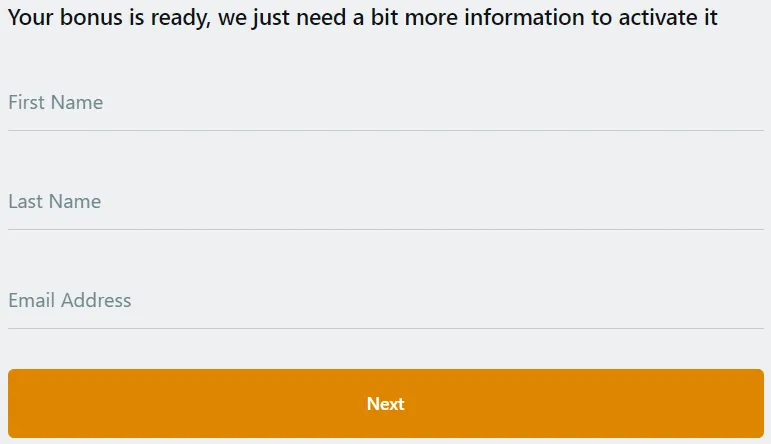Focus the Last Name text field
Image resolution: width=771 pixels, height=444 pixels.
pos(385,202)
